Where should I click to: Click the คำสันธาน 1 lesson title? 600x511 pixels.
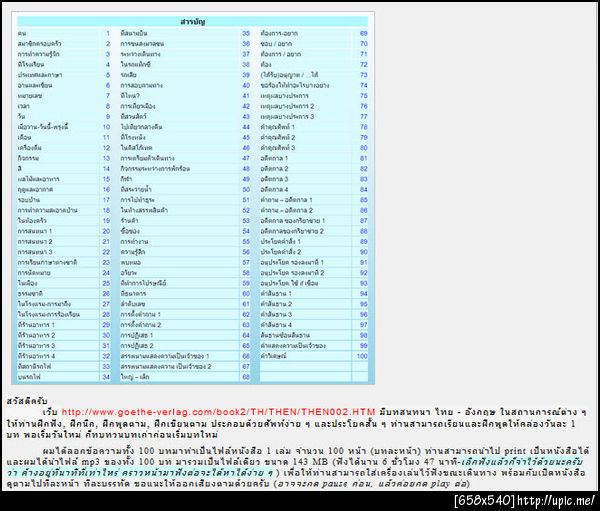[276, 294]
